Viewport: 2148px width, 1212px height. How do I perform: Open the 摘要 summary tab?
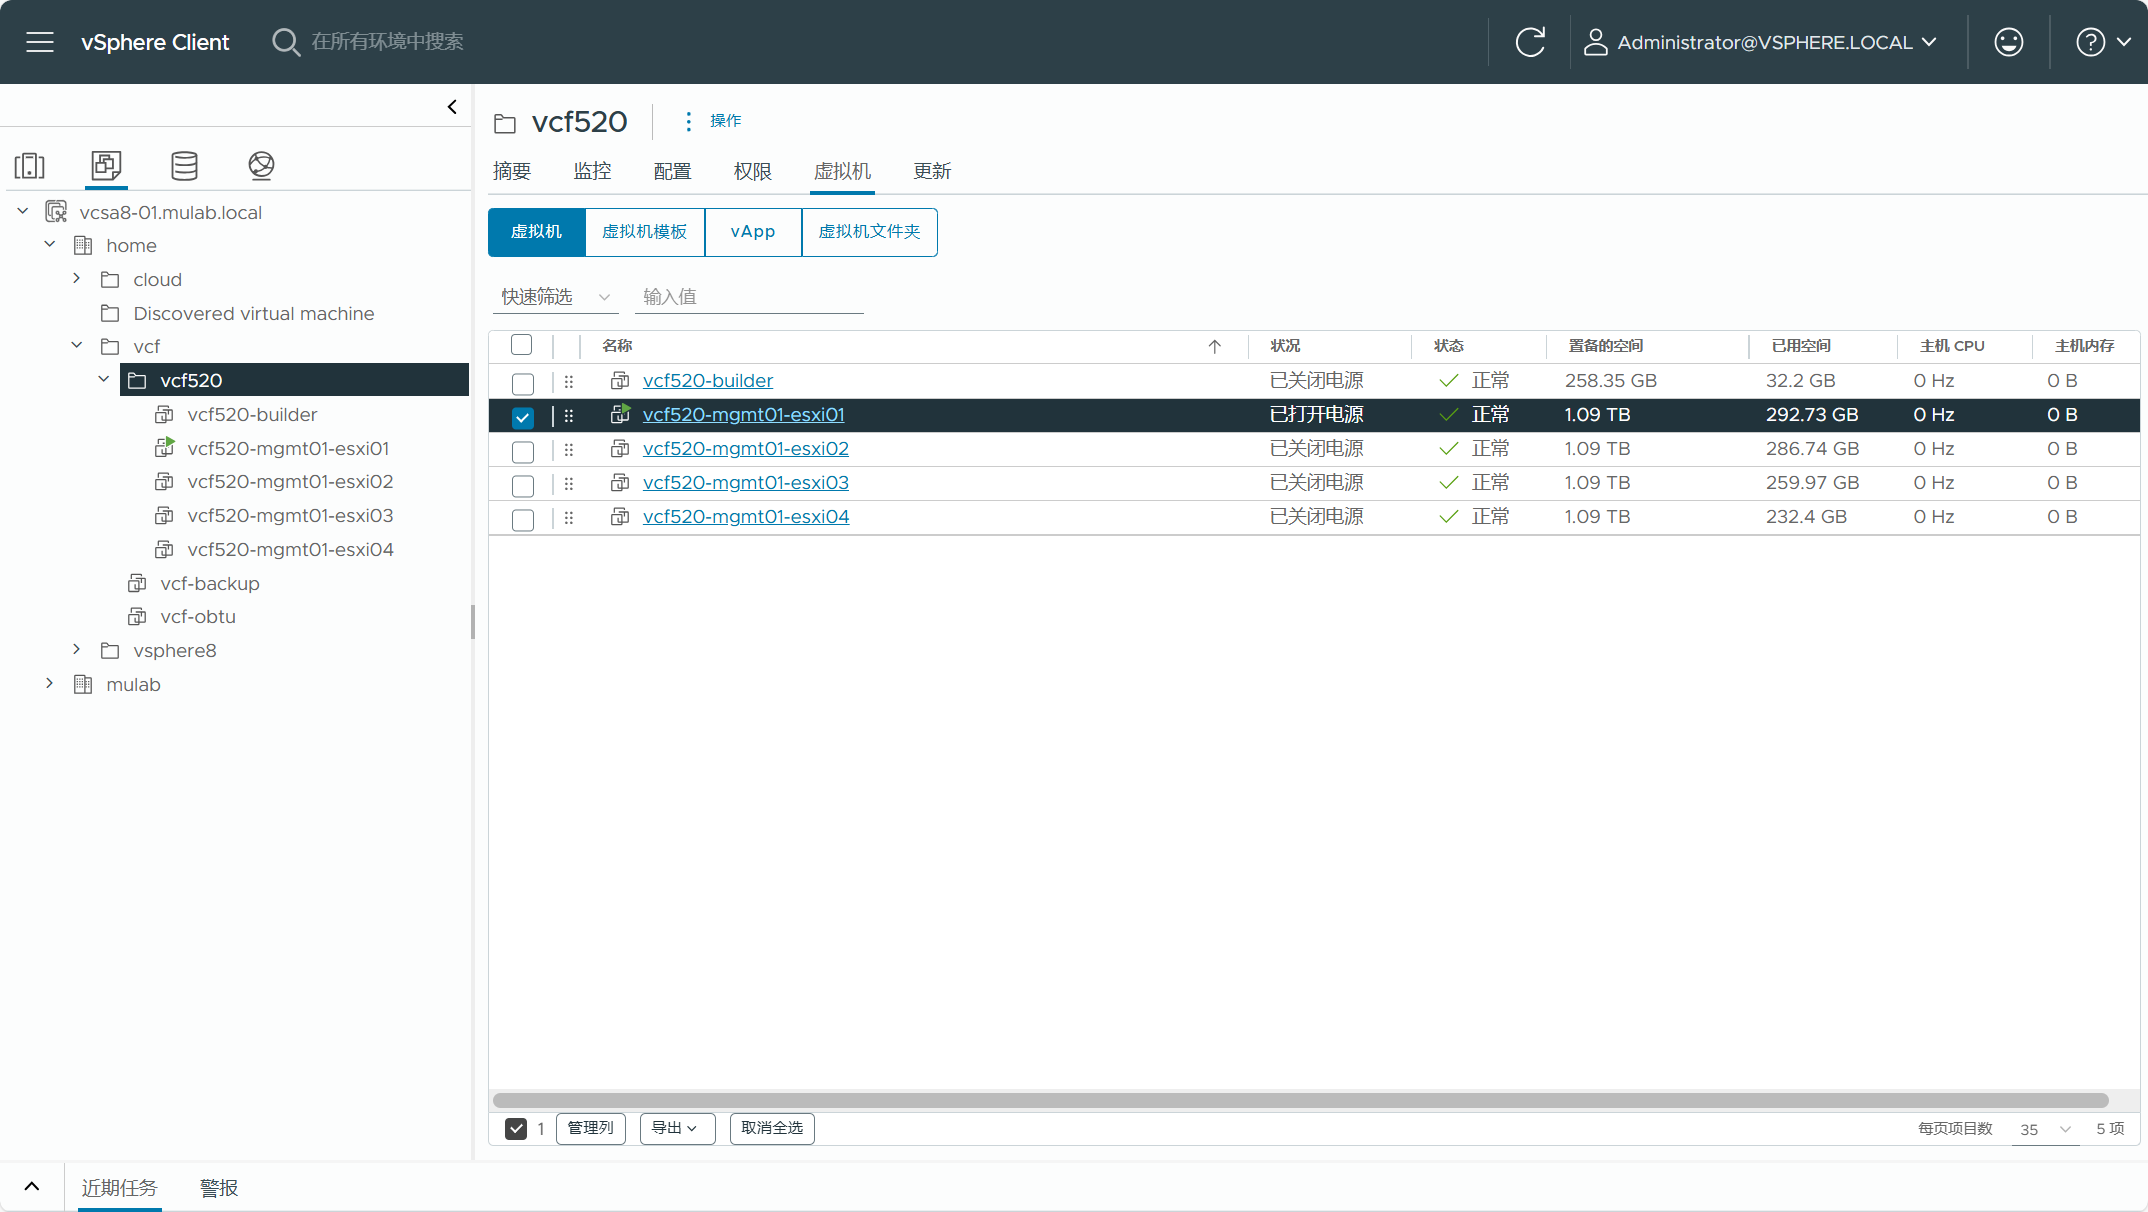pyautogui.click(x=512, y=171)
